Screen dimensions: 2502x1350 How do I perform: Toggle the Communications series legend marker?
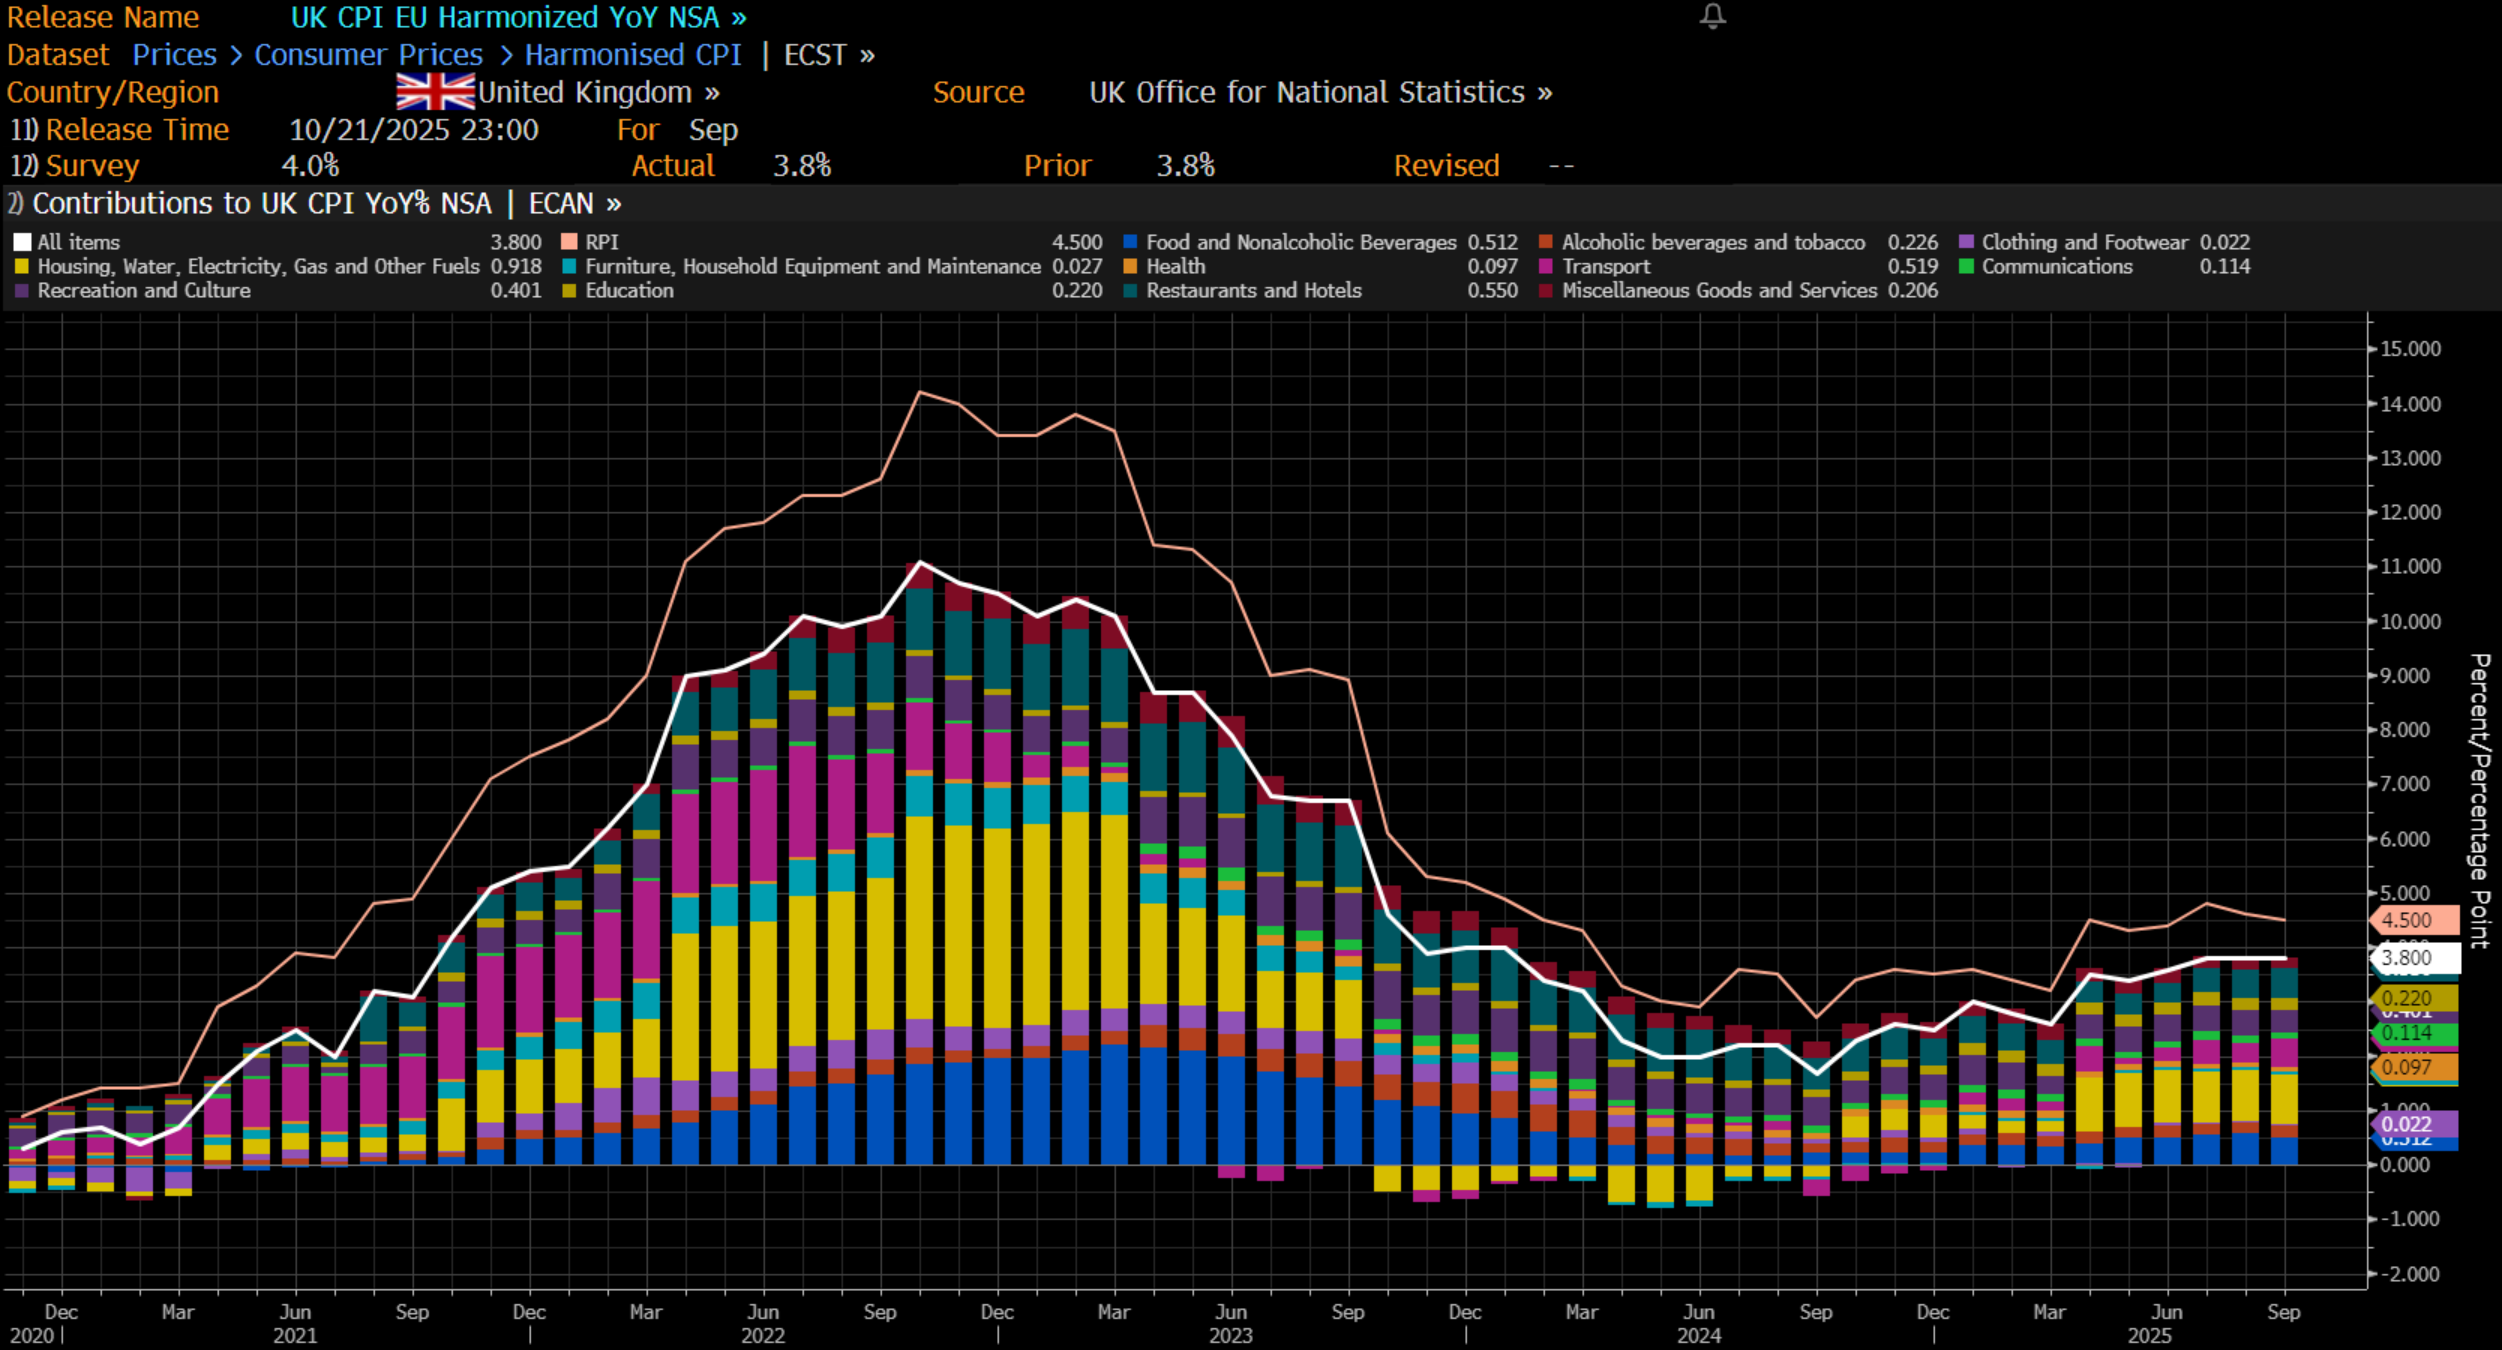coord(1966,267)
